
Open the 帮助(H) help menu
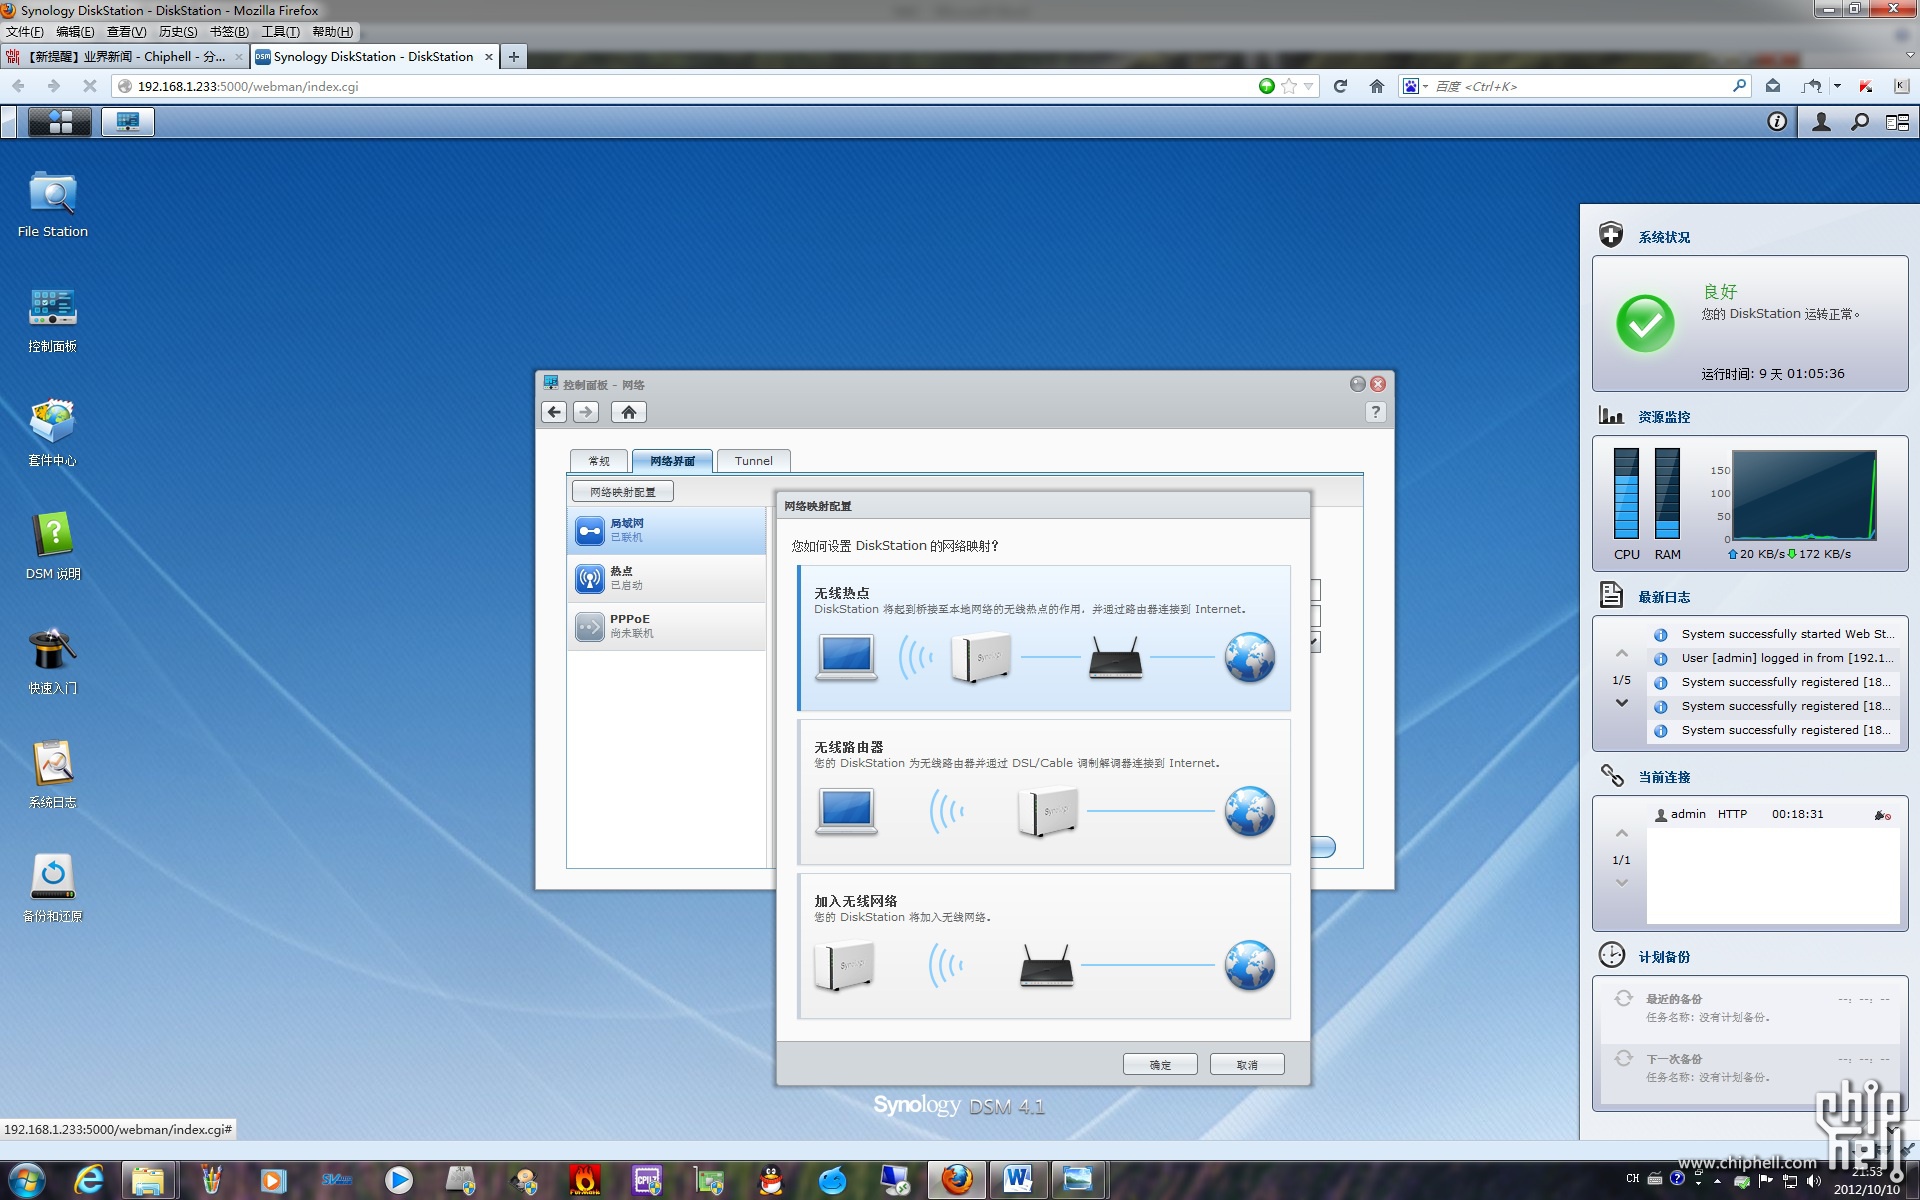click(x=332, y=32)
